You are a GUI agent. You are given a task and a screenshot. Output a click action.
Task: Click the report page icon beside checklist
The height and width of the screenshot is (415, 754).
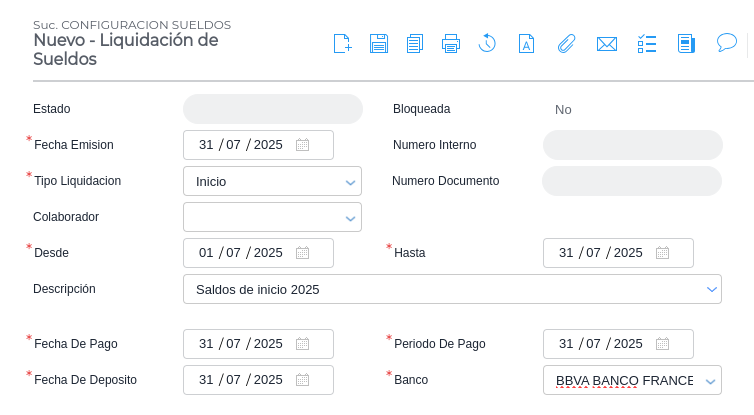tap(686, 43)
